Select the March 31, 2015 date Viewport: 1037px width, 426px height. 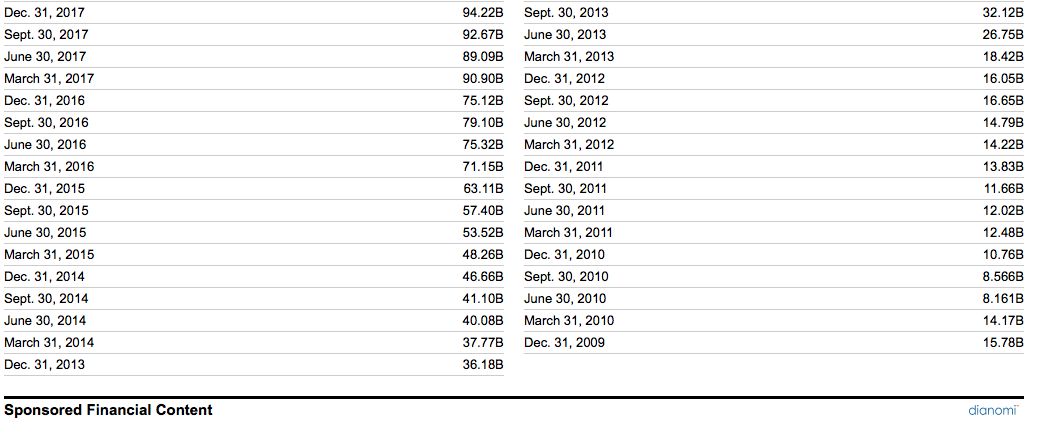pyautogui.click(x=49, y=255)
